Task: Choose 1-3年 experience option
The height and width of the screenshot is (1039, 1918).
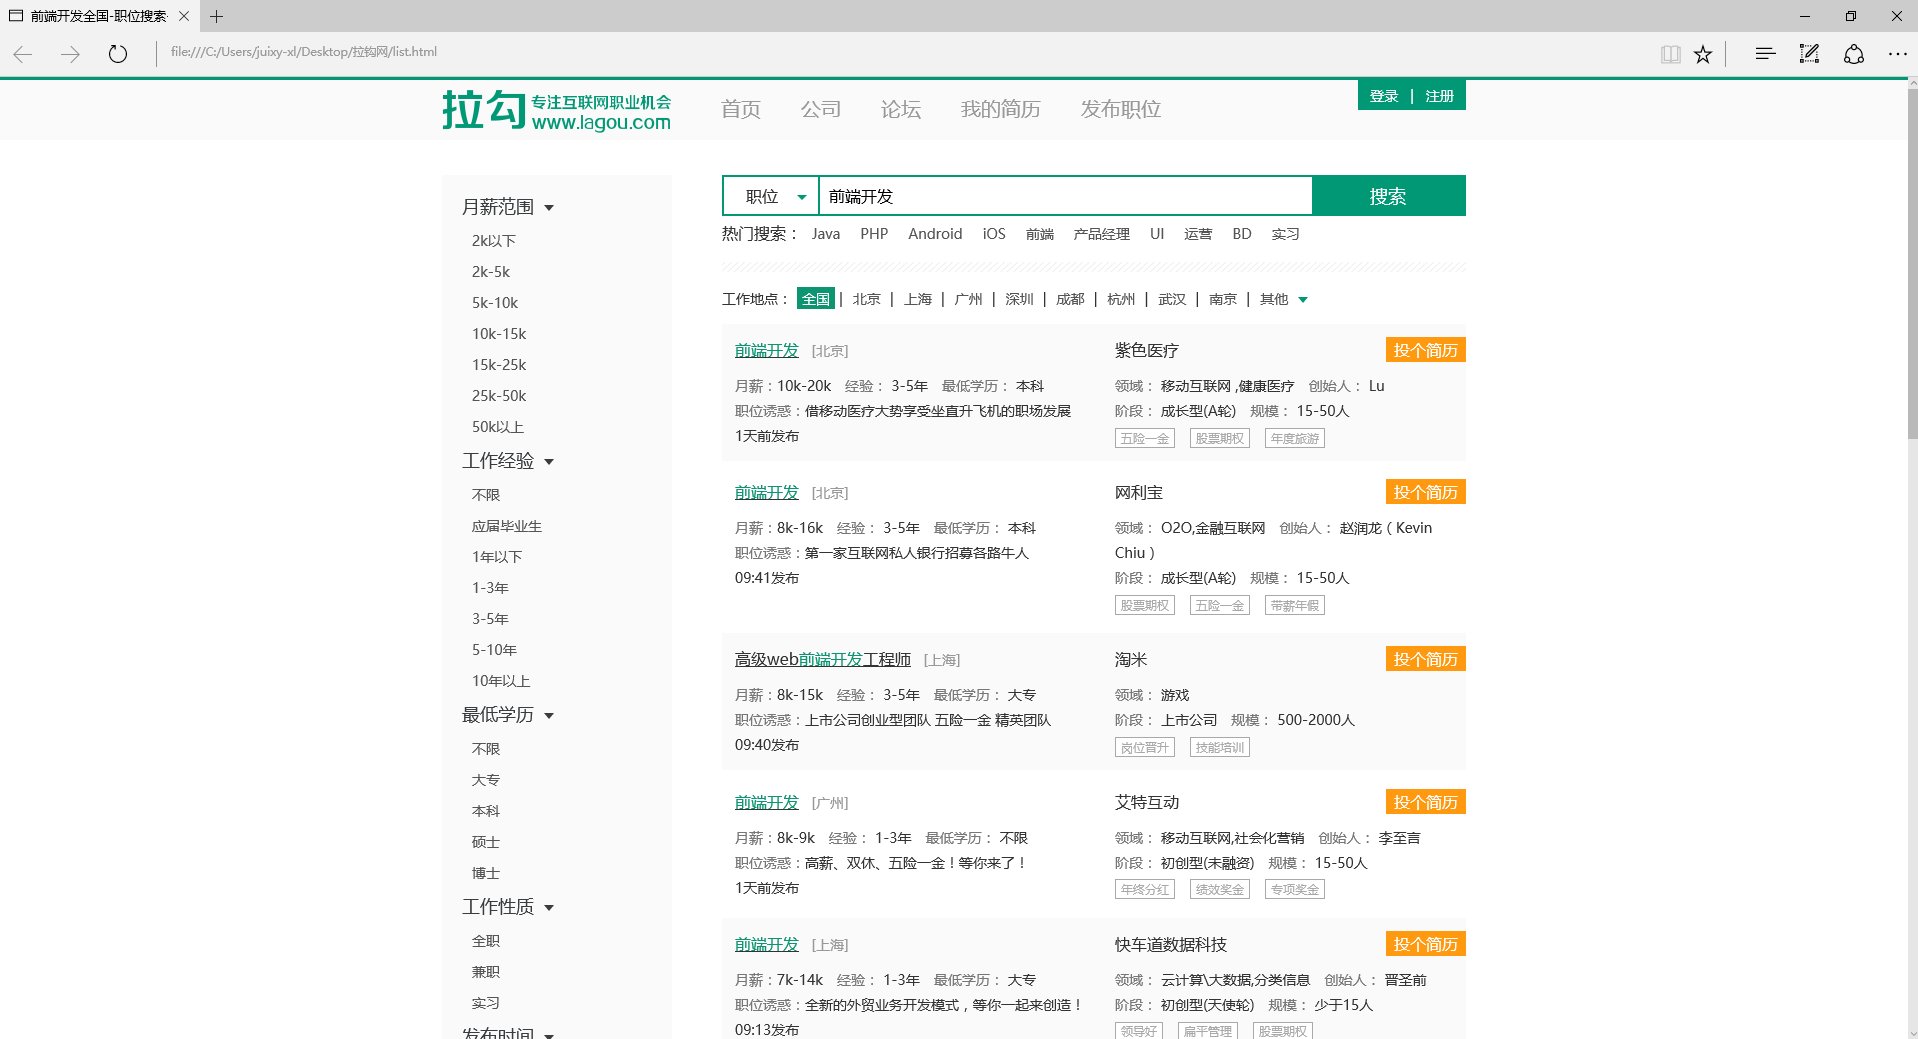Action: point(490,588)
